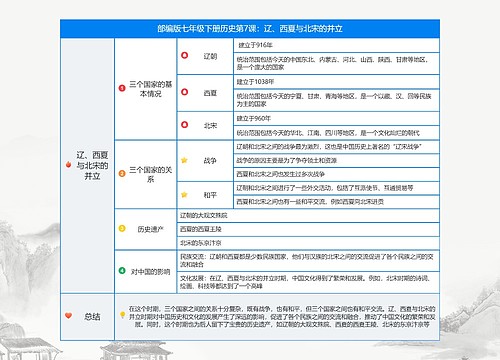Select the cell 建立于1038年
This screenshot has height=360, width=500.
point(336,82)
